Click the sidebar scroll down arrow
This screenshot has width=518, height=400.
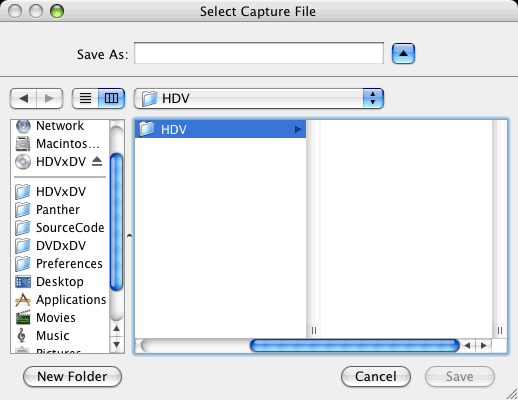click(x=117, y=344)
